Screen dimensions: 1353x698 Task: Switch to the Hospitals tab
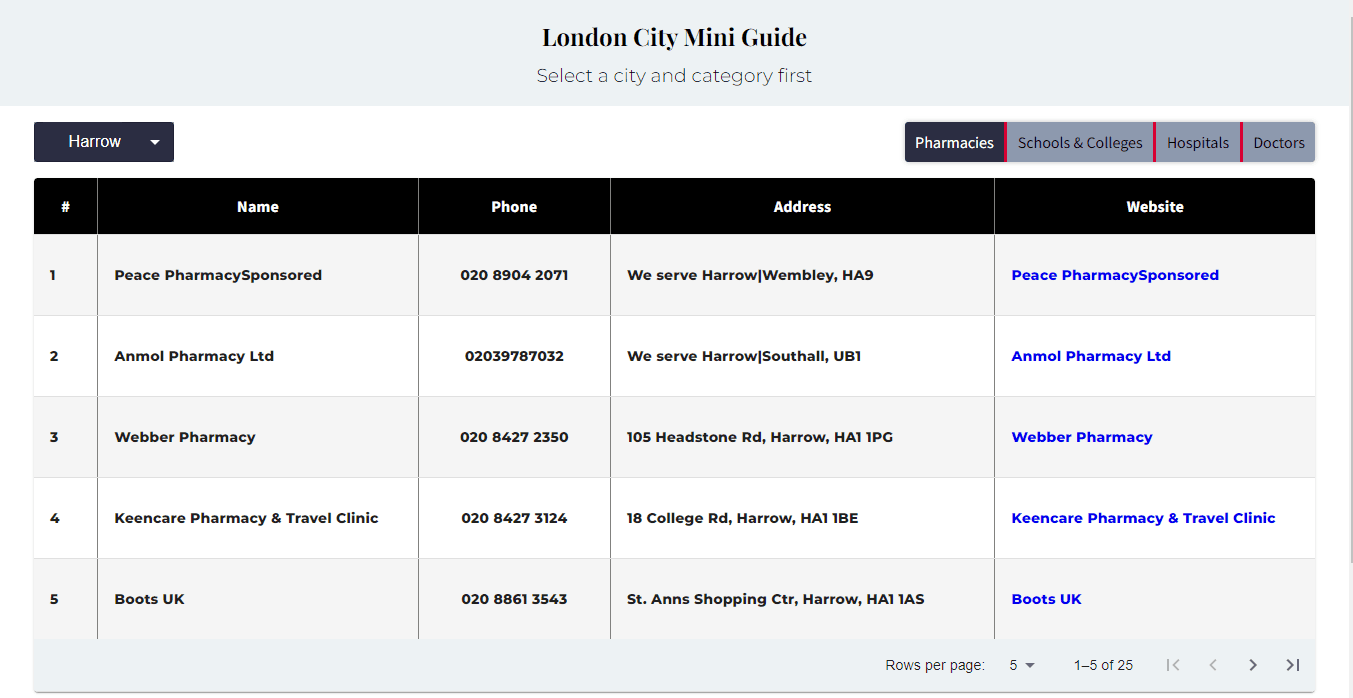[1197, 141]
